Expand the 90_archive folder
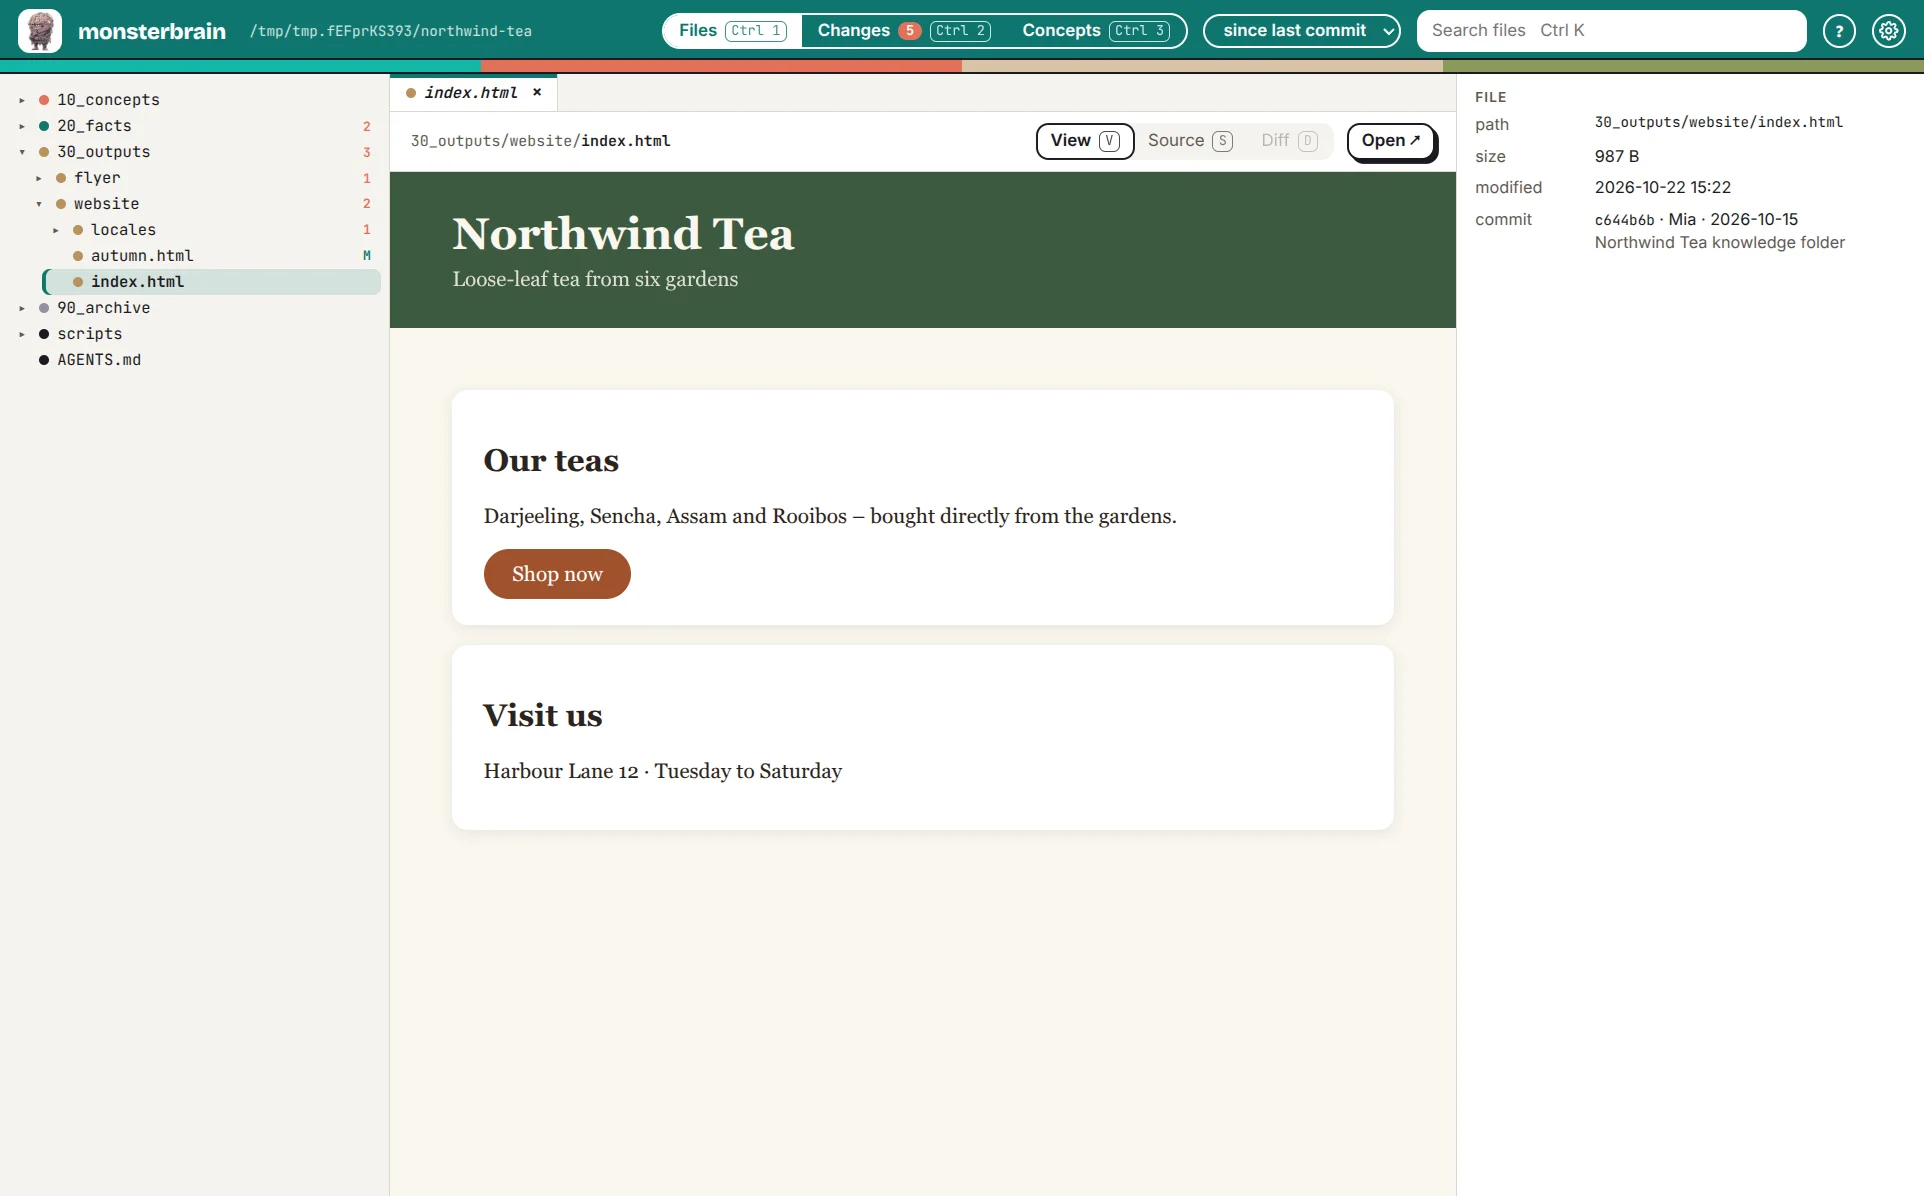The height and width of the screenshot is (1196, 1924). [x=22, y=308]
